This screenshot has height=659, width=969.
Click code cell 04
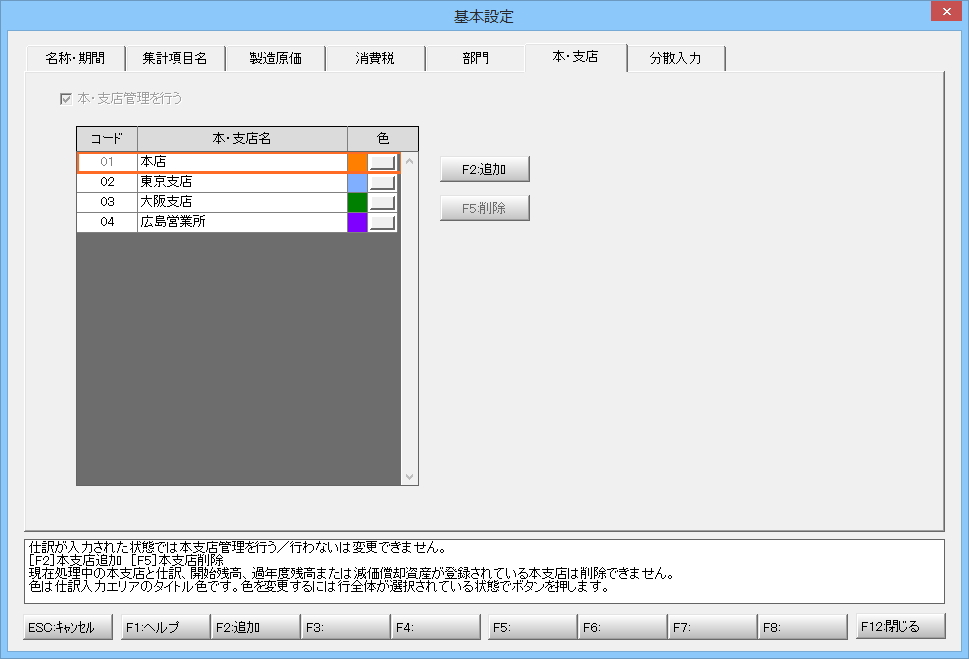[107, 221]
